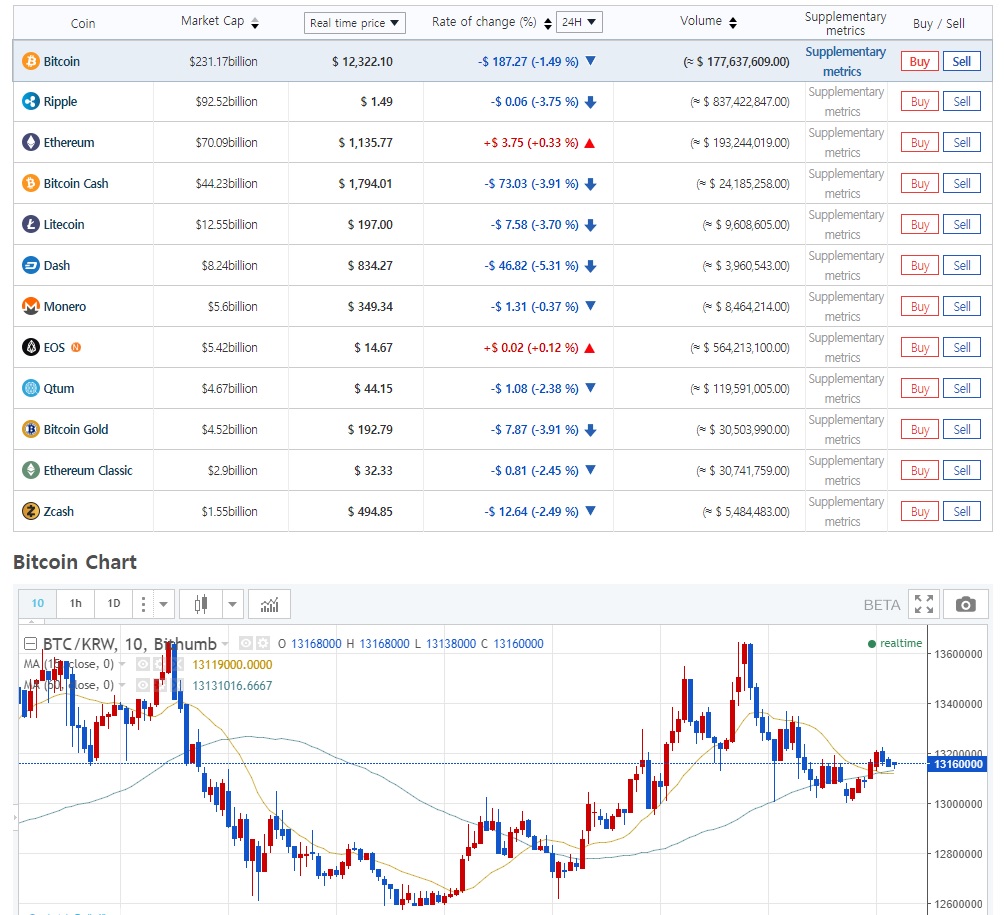Open Supplementary metrics for Litecoin
Viewport: 1005px width, 915px height.
pyautogui.click(x=845, y=224)
